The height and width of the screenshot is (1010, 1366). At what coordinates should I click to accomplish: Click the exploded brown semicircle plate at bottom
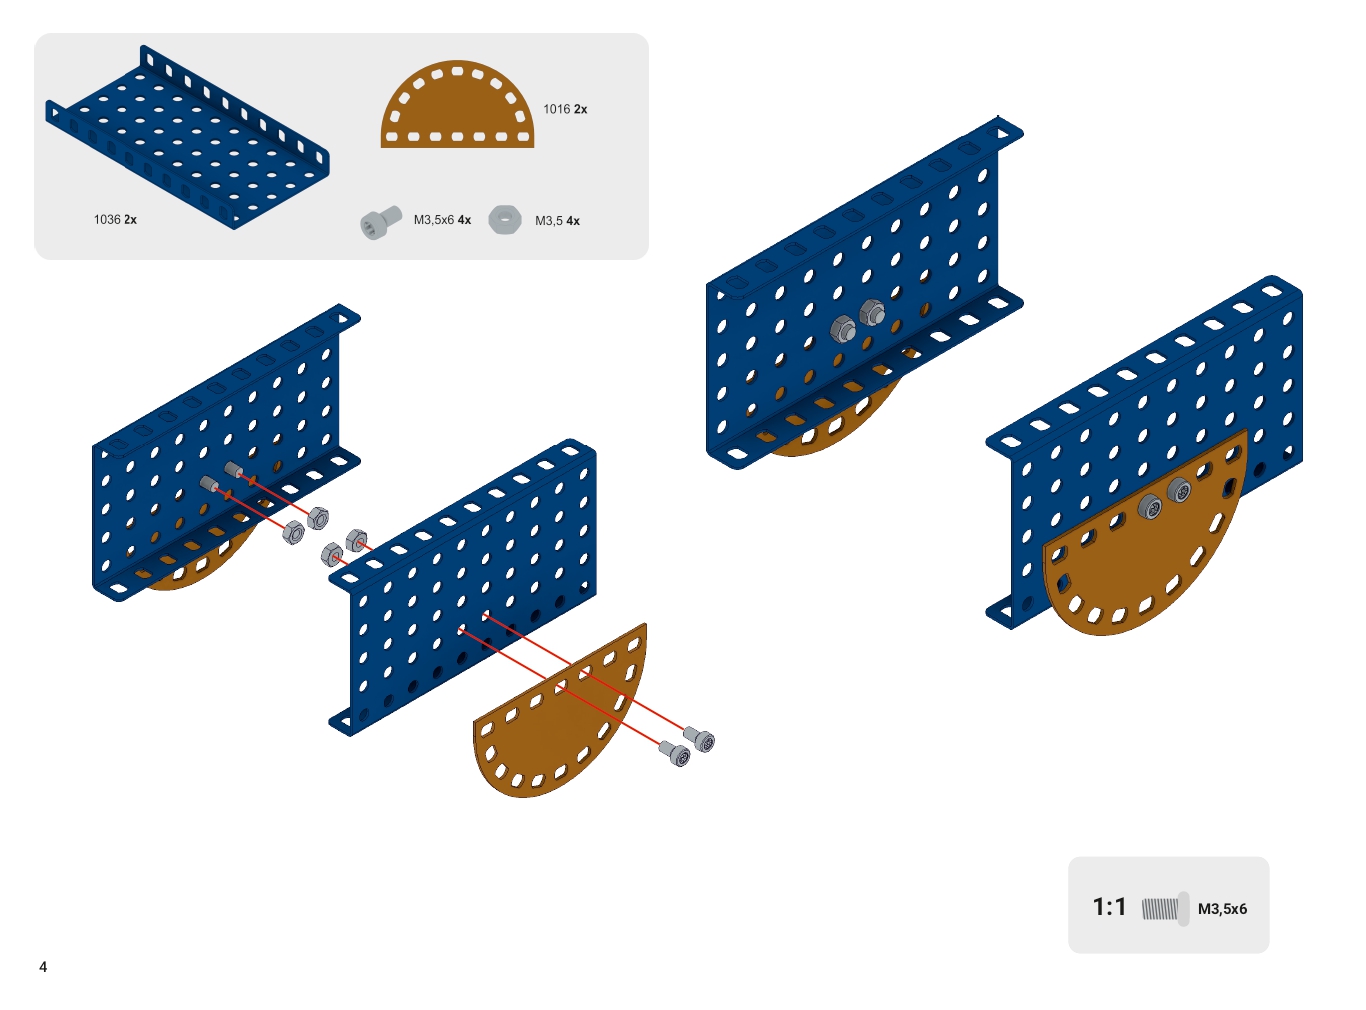coord(560,711)
